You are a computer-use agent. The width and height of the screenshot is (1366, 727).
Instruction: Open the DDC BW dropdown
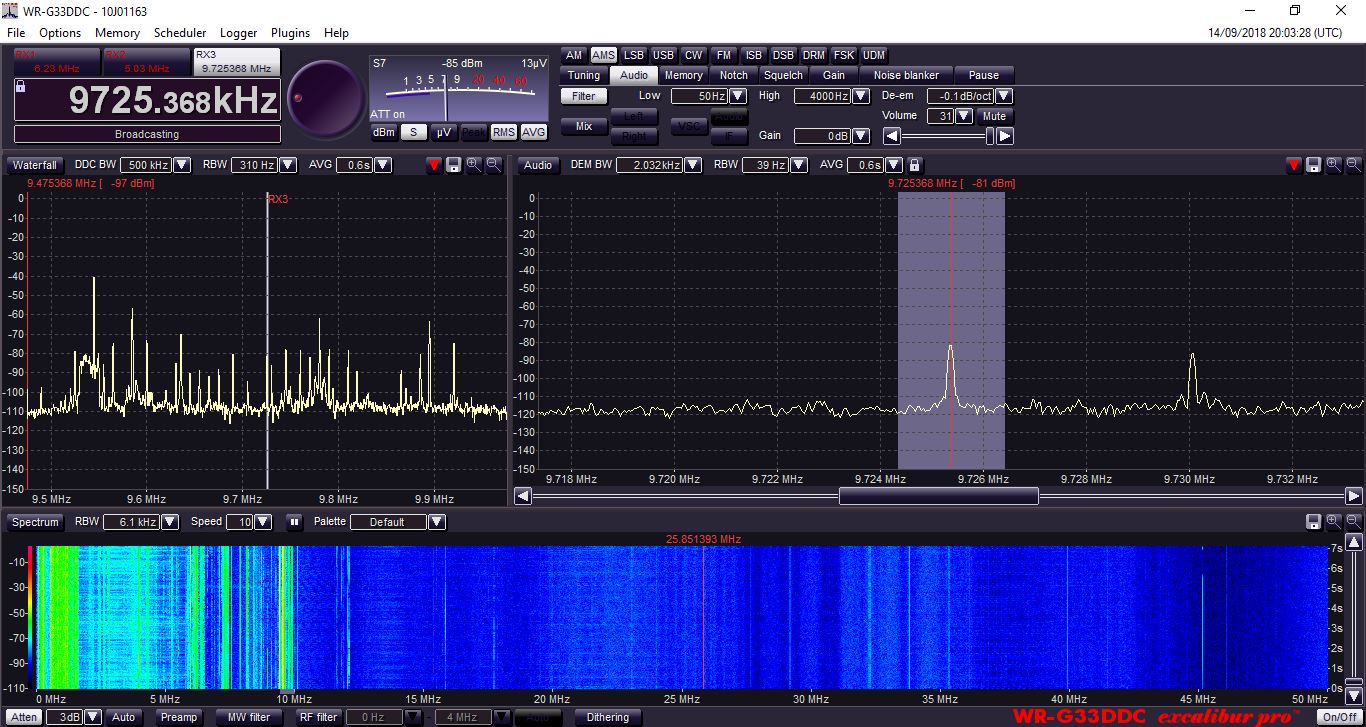[182, 165]
